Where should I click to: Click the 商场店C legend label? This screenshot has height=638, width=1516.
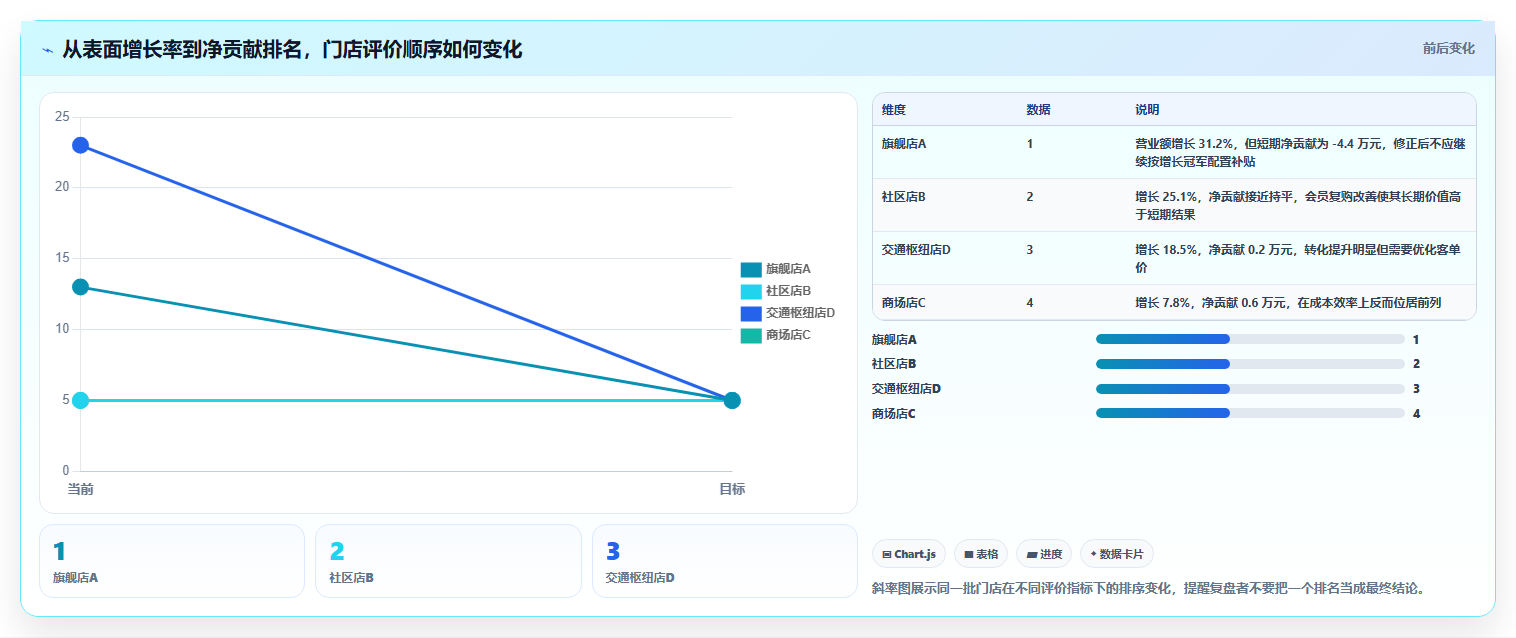point(788,335)
